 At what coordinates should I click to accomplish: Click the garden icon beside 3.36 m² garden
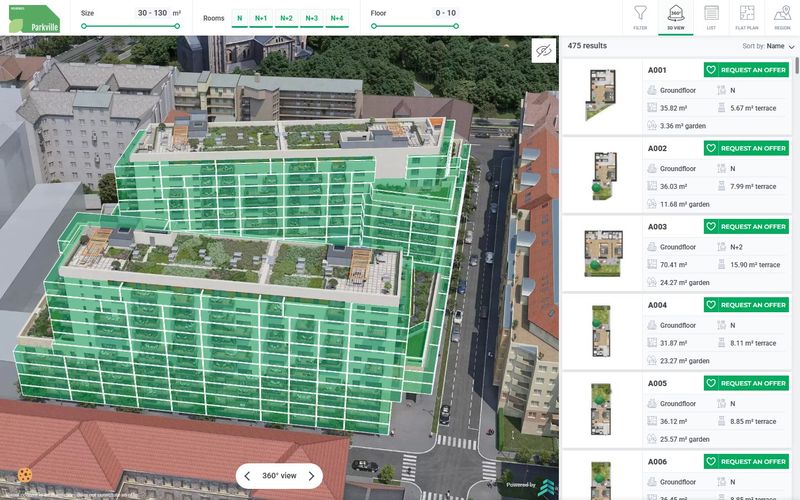coord(652,126)
